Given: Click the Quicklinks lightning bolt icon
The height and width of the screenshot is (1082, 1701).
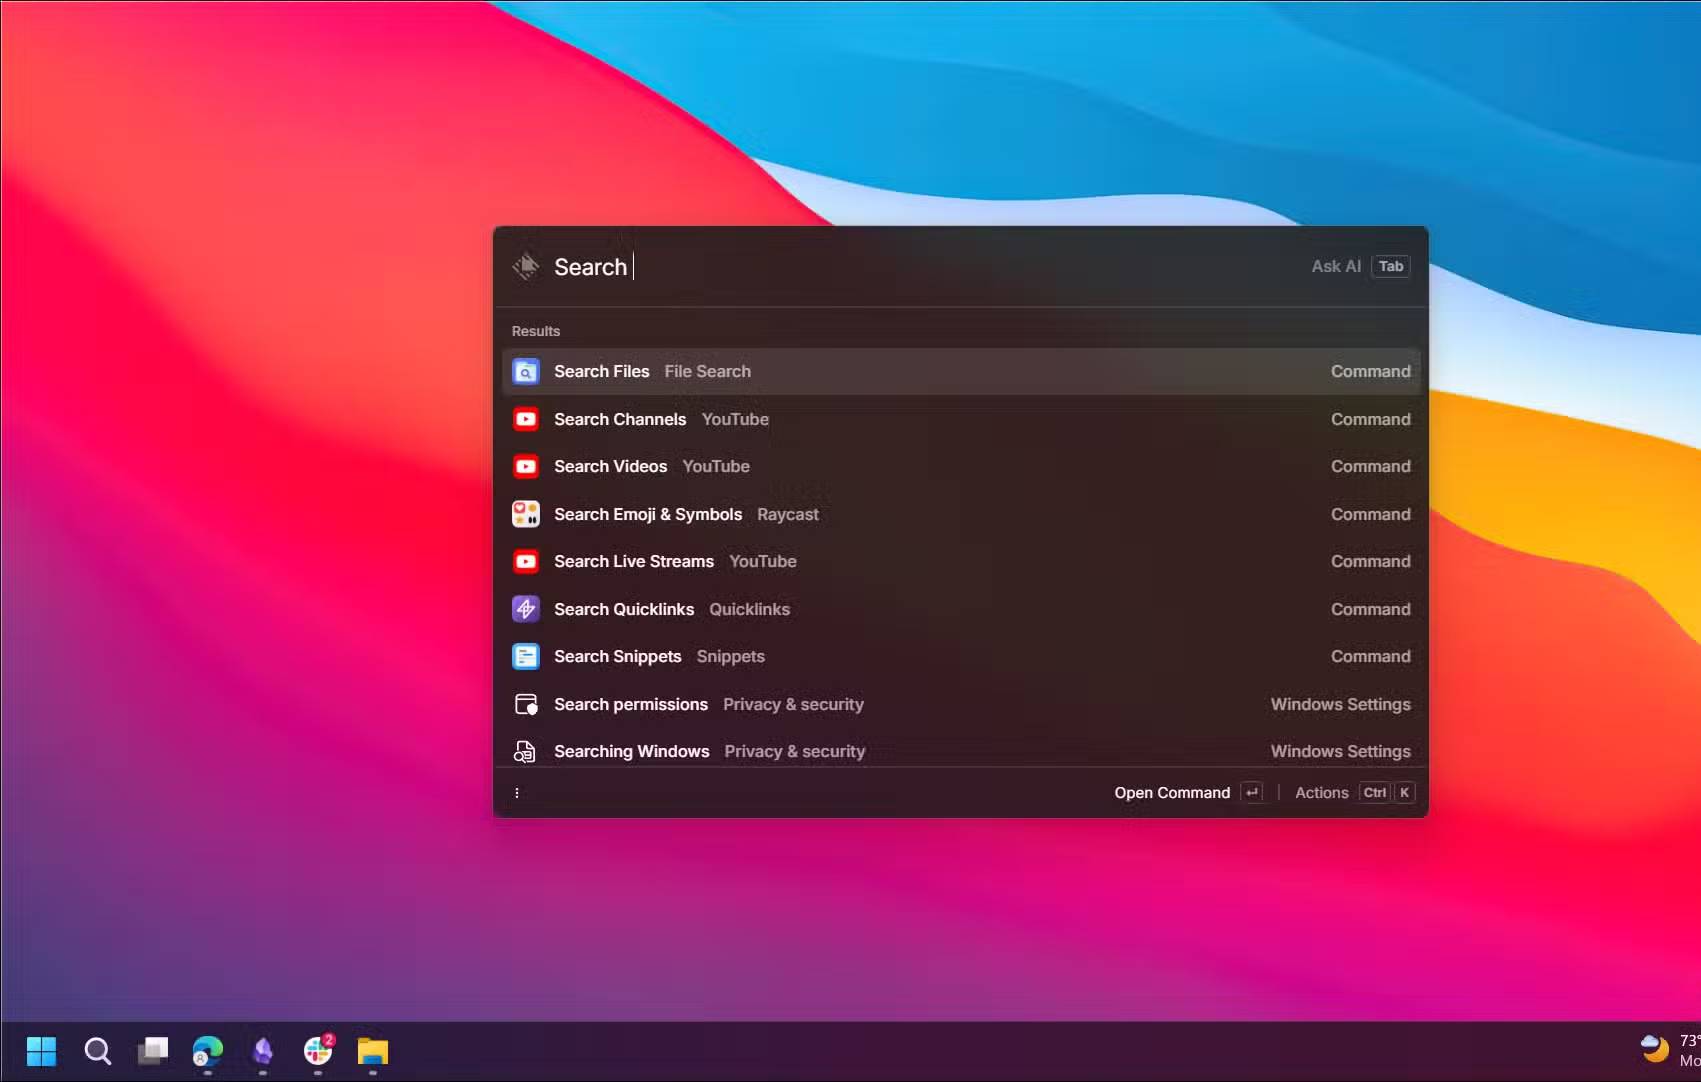Looking at the screenshot, I should [x=525, y=609].
